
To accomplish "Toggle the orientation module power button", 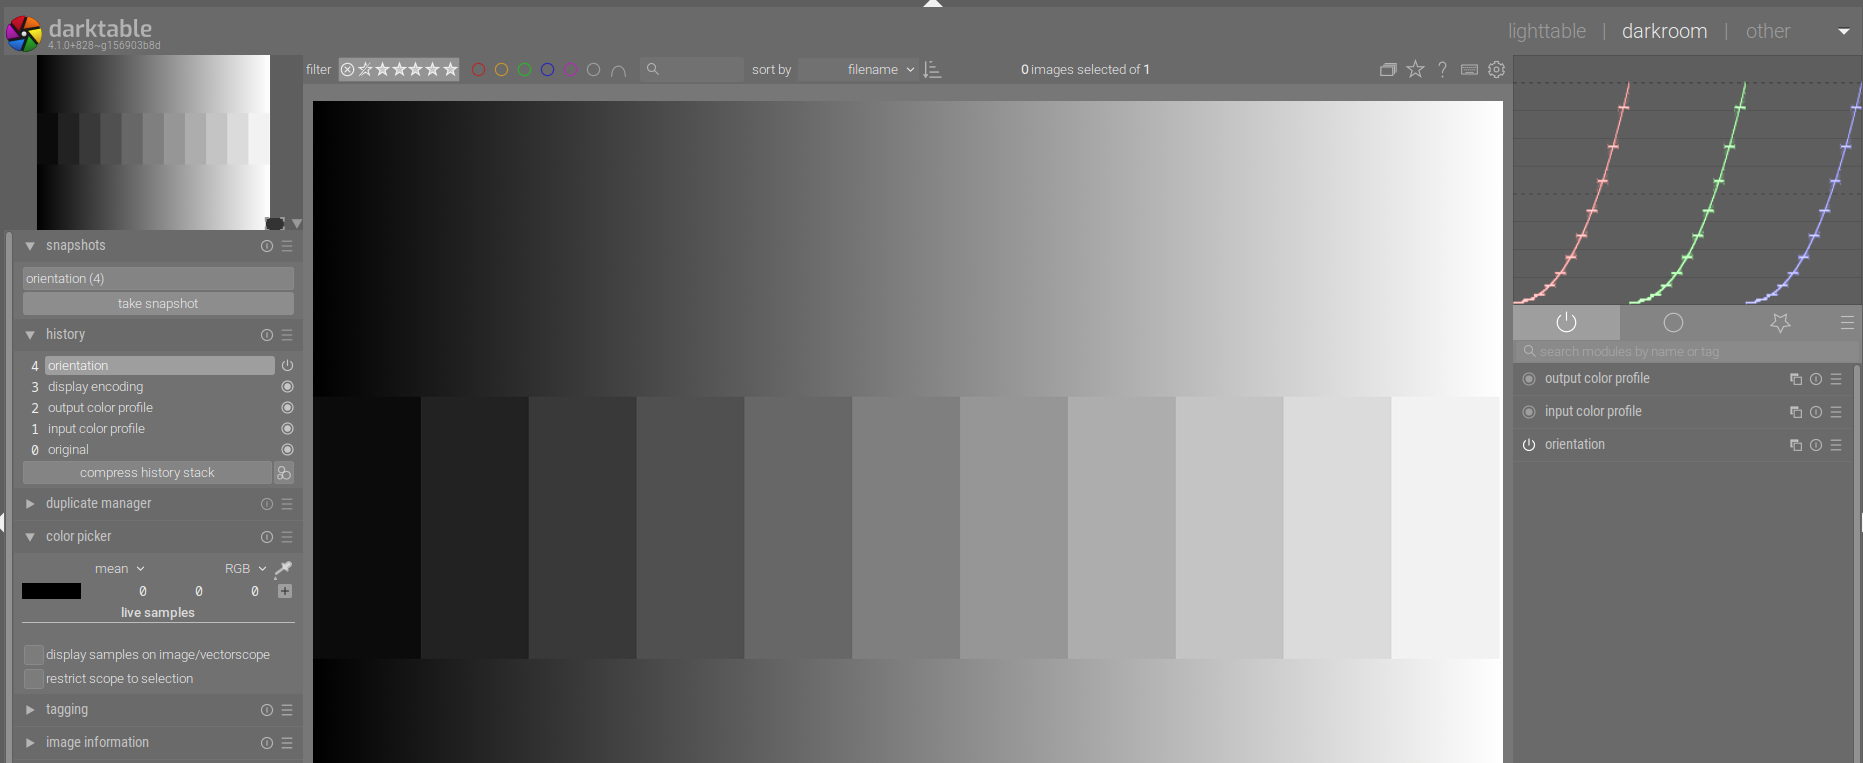I will pyautogui.click(x=1528, y=445).
